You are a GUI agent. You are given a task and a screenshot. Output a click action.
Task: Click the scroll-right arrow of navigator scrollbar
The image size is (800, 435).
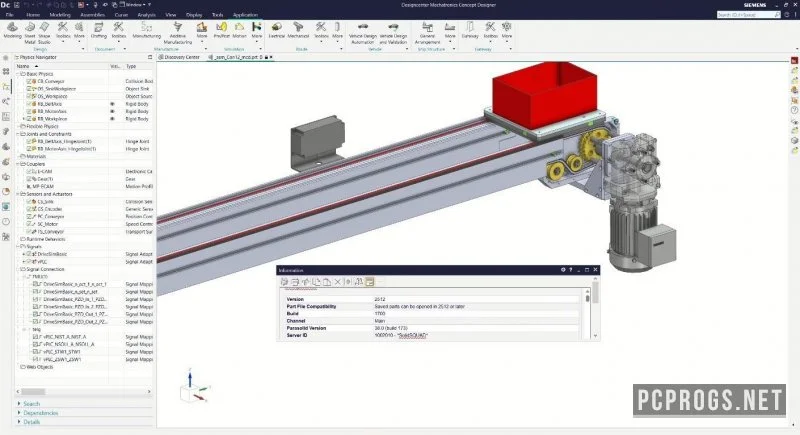coord(149,392)
